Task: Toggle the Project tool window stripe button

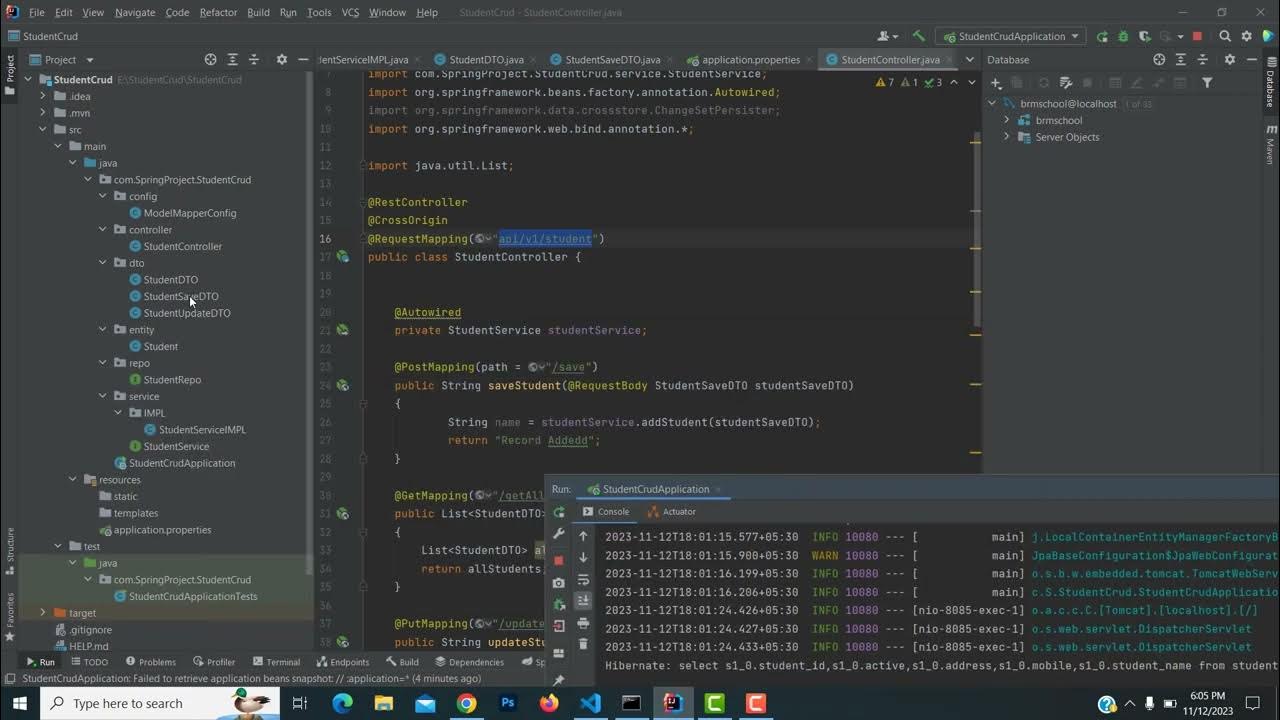Action: pos(11,73)
